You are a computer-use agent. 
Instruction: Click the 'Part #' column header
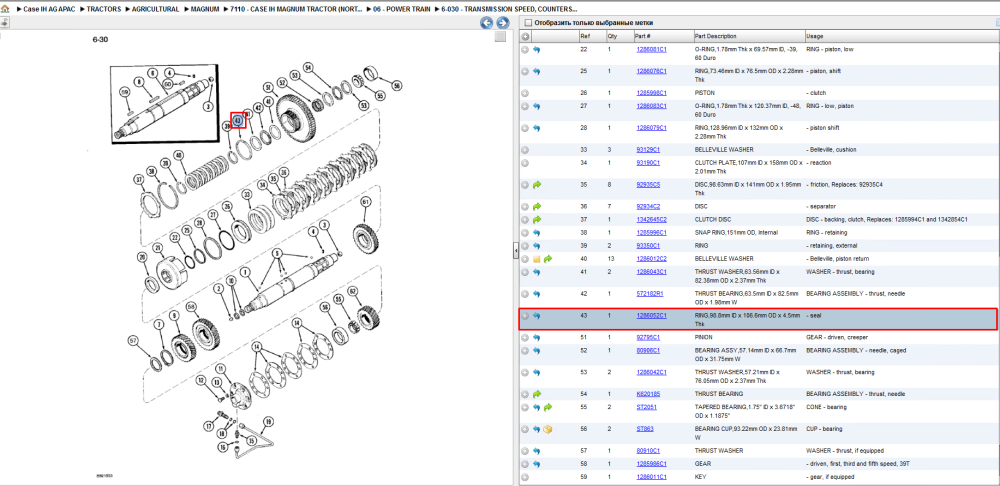(x=642, y=36)
